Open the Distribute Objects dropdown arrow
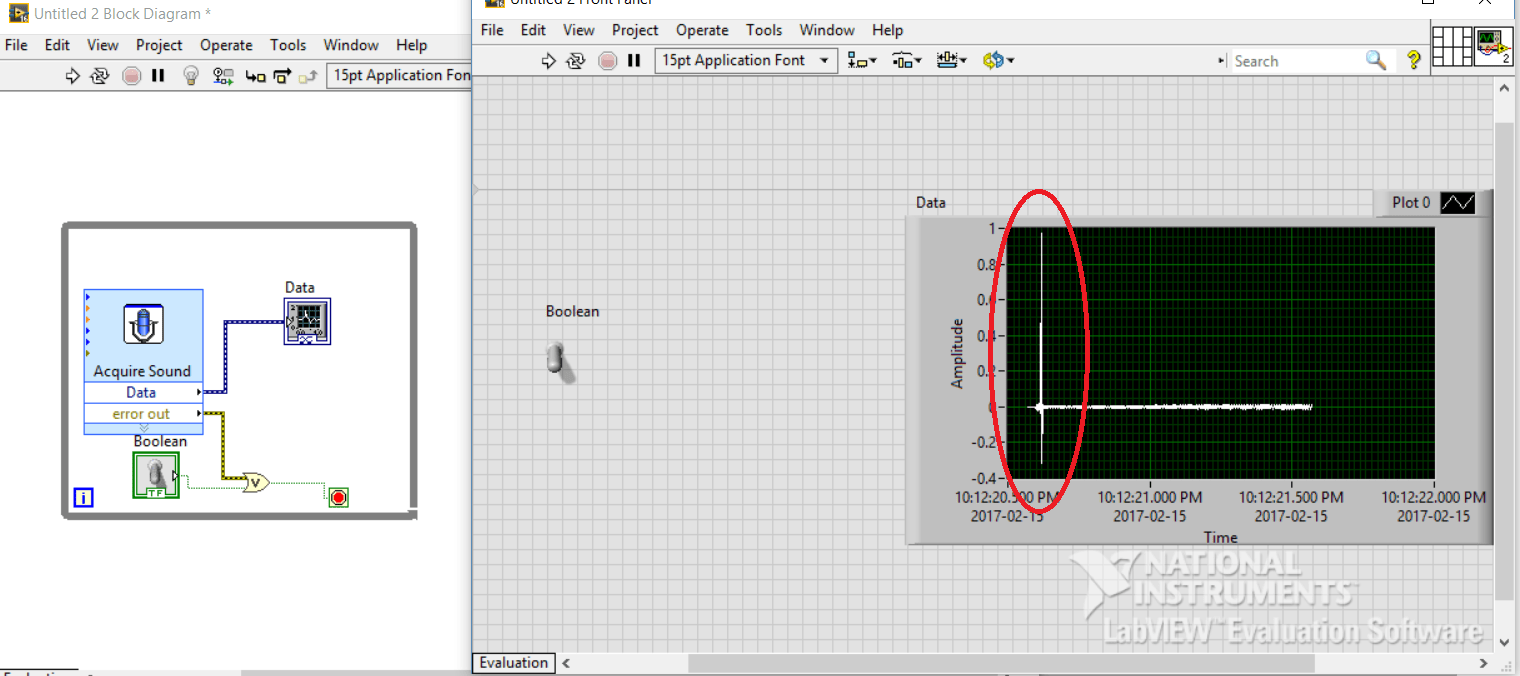The height and width of the screenshot is (676, 1520). (x=917, y=60)
